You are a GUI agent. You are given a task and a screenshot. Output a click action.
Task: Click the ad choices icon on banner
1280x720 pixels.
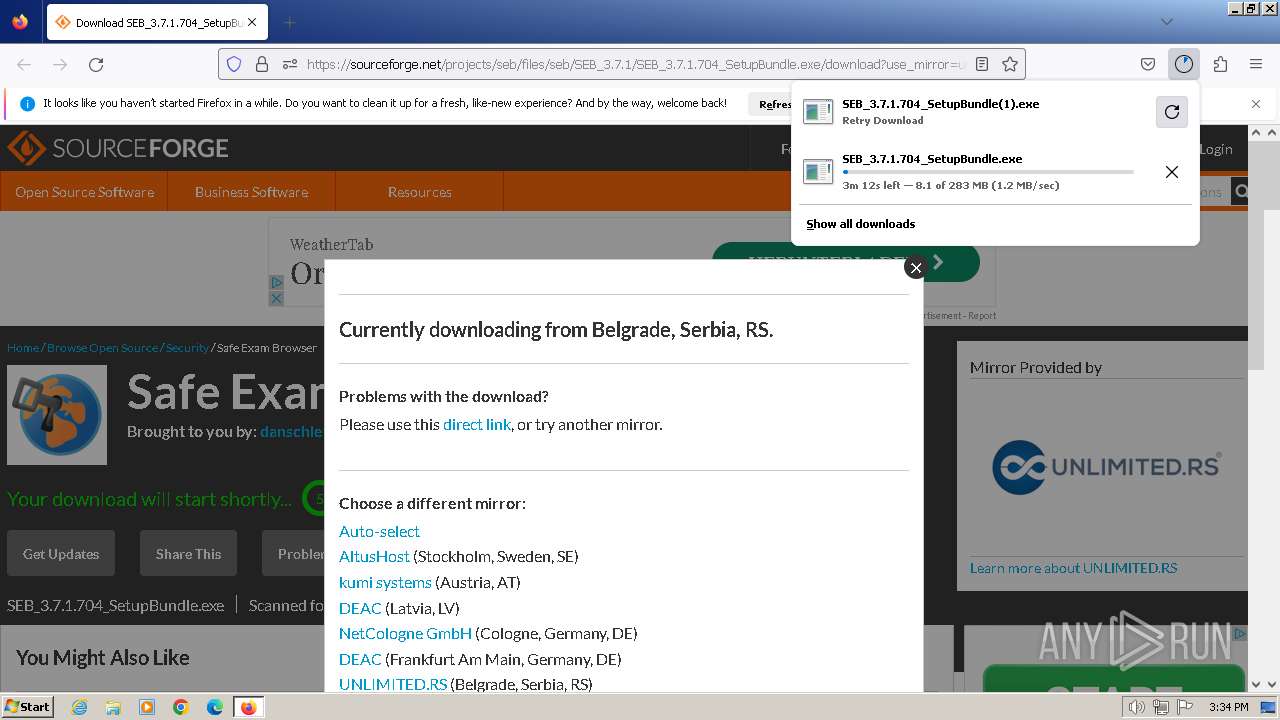[x=276, y=283]
